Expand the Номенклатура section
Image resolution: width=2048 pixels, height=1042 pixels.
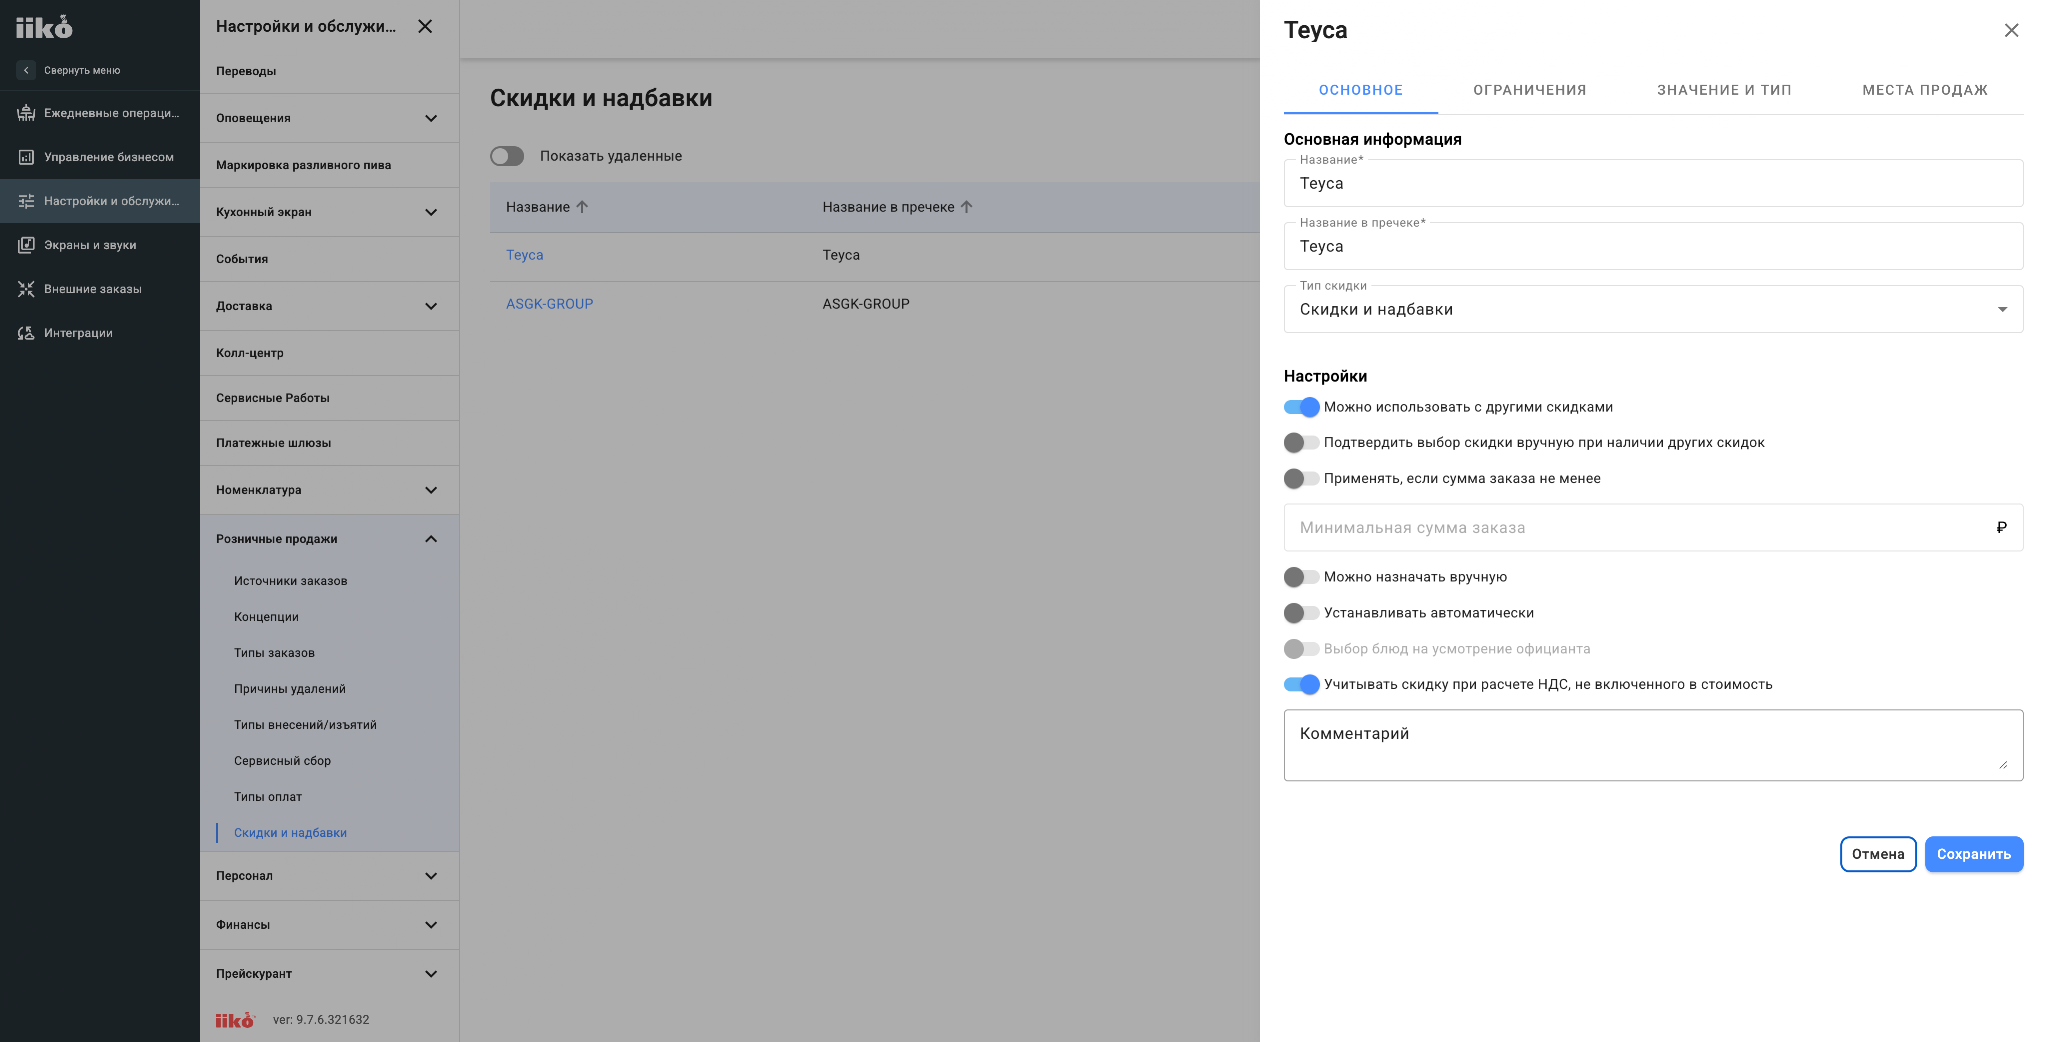pos(431,490)
